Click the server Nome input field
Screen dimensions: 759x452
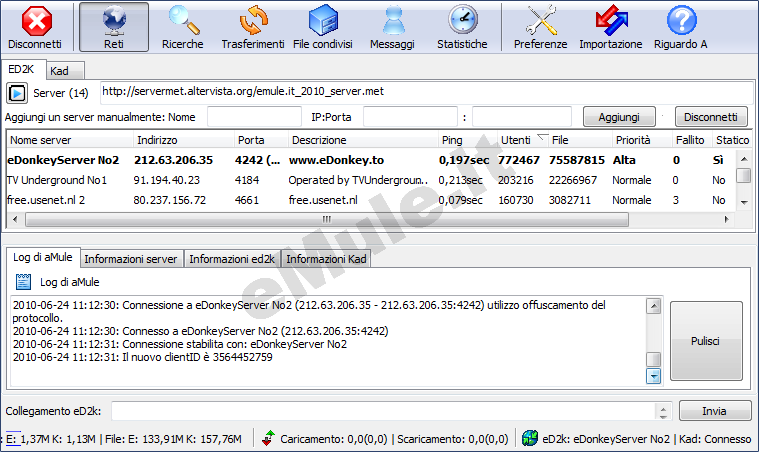coord(255,117)
